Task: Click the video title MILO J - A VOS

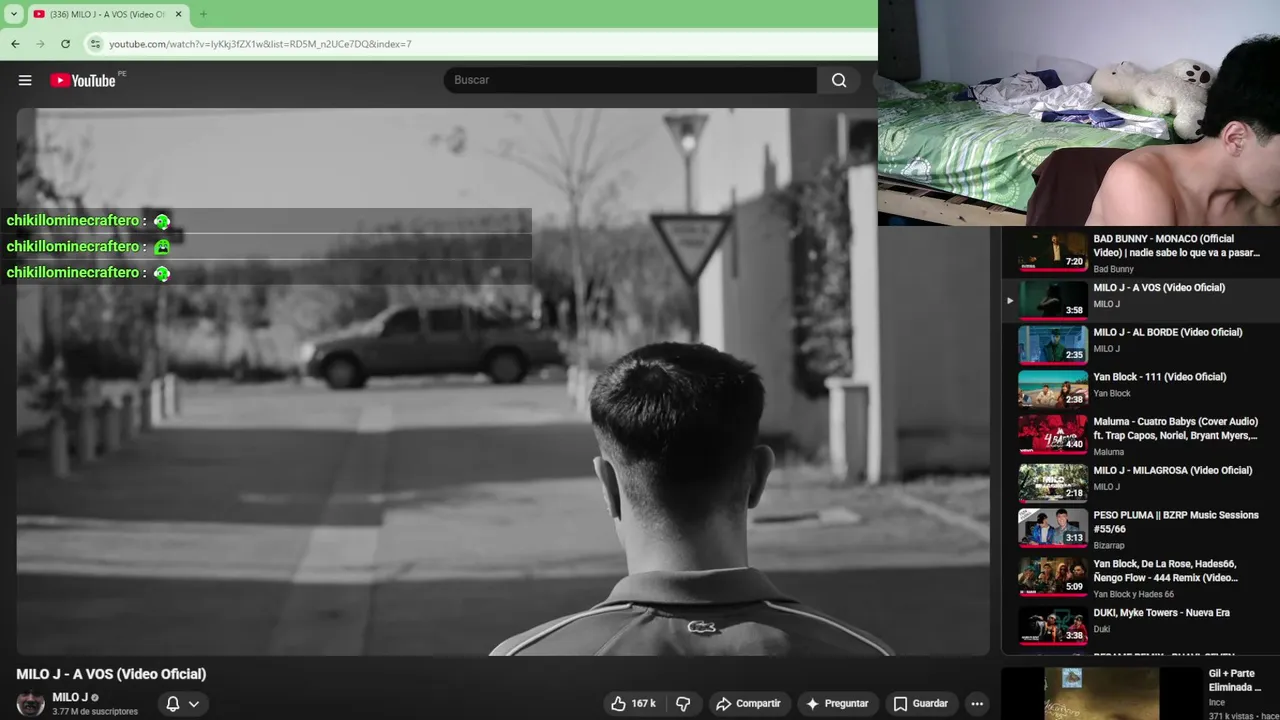Action: point(111,674)
